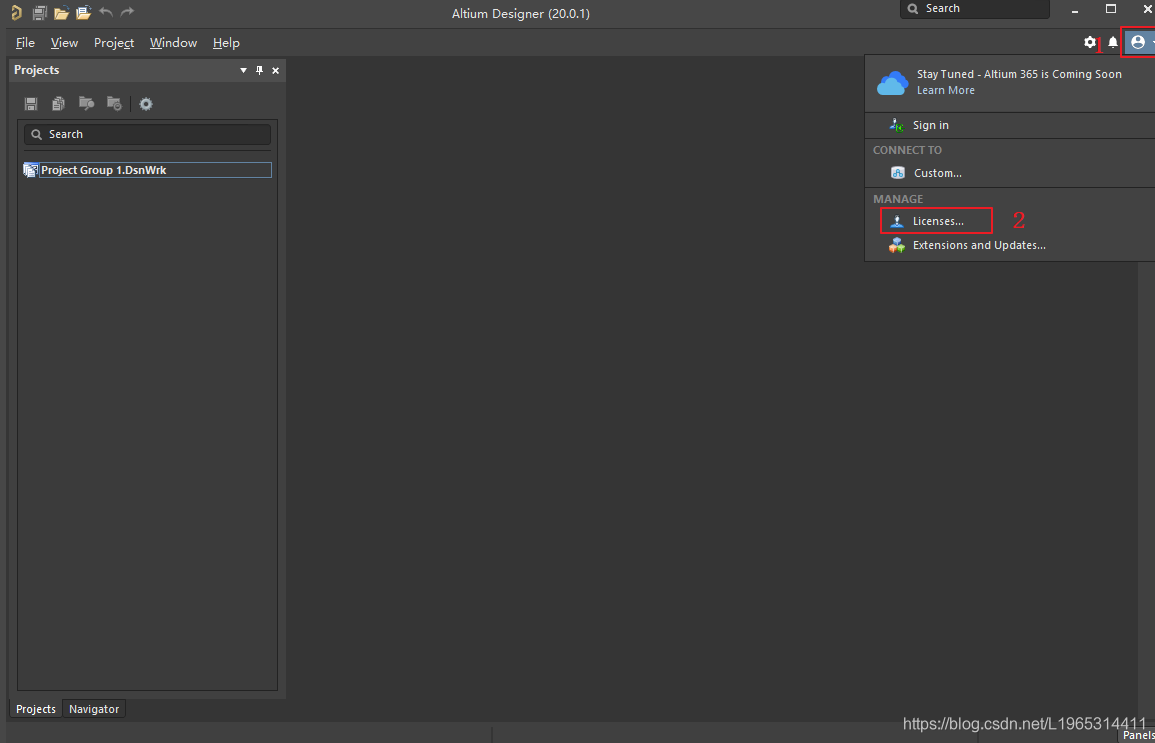This screenshot has width=1155, height=743.
Task: Toggle pin on the Projects panel
Action: (259, 71)
